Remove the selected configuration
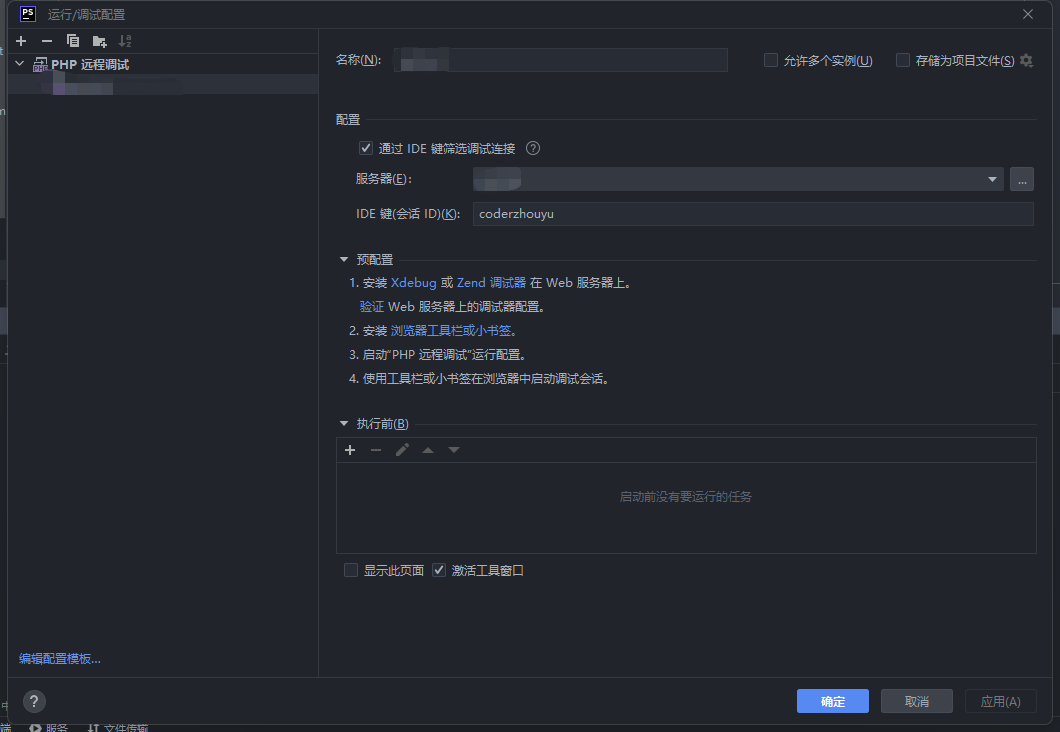 click(47, 41)
